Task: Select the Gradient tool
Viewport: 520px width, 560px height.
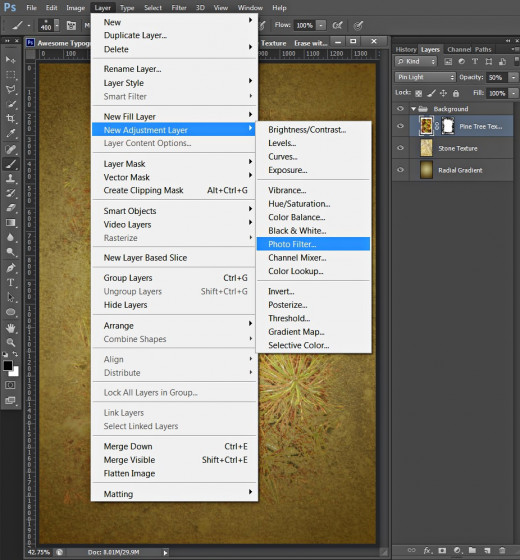Action: pyautogui.click(x=11, y=222)
